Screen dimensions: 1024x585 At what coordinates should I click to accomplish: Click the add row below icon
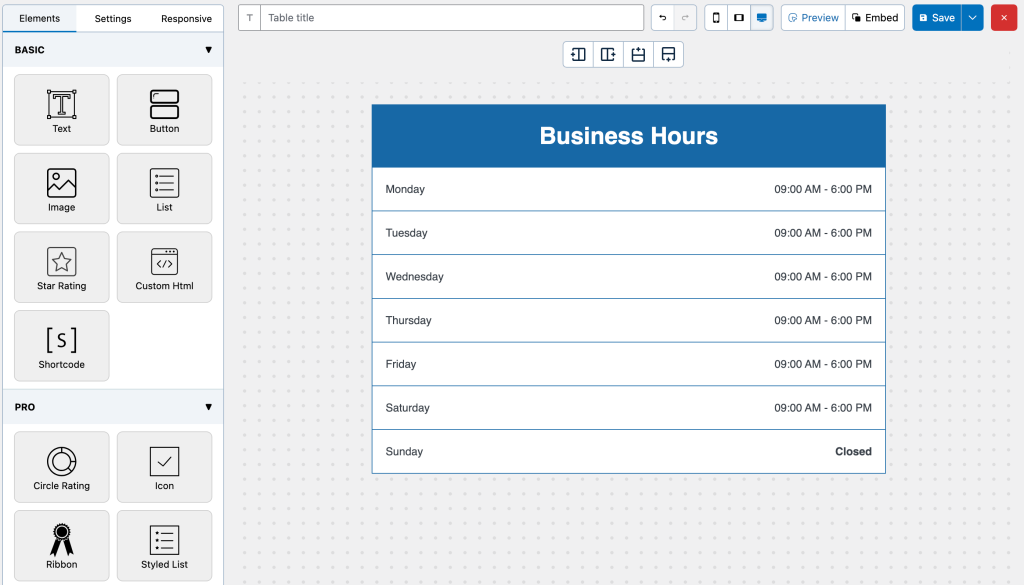[x=668, y=54]
